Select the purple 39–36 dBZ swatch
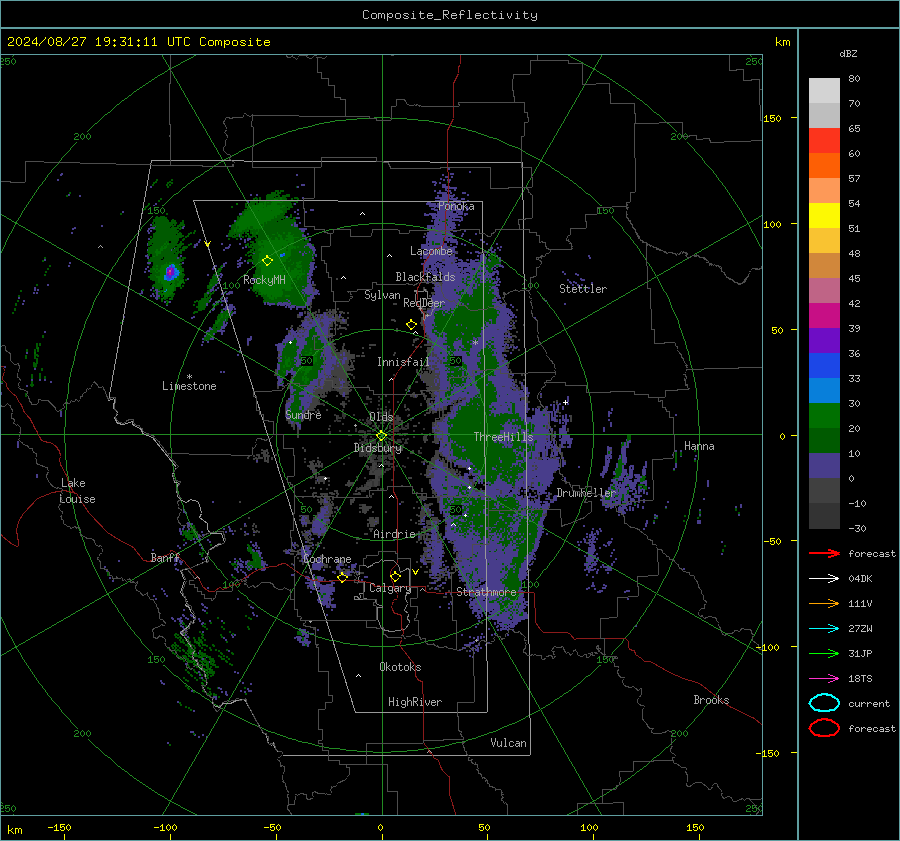The width and height of the screenshot is (900, 841). tap(824, 341)
